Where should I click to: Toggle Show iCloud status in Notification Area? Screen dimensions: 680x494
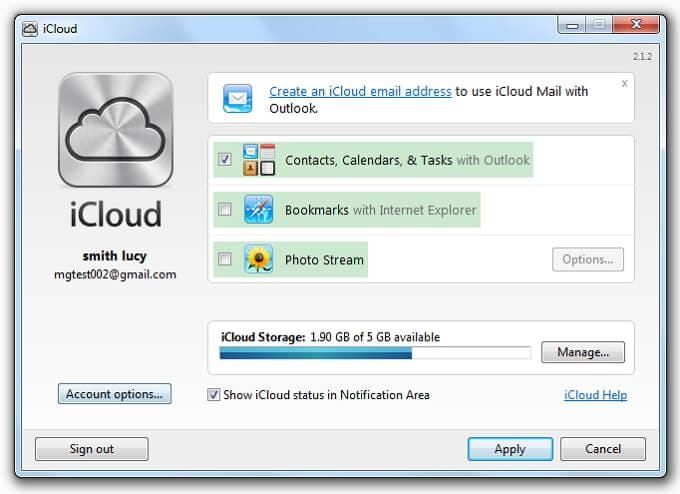click(x=213, y=395)
